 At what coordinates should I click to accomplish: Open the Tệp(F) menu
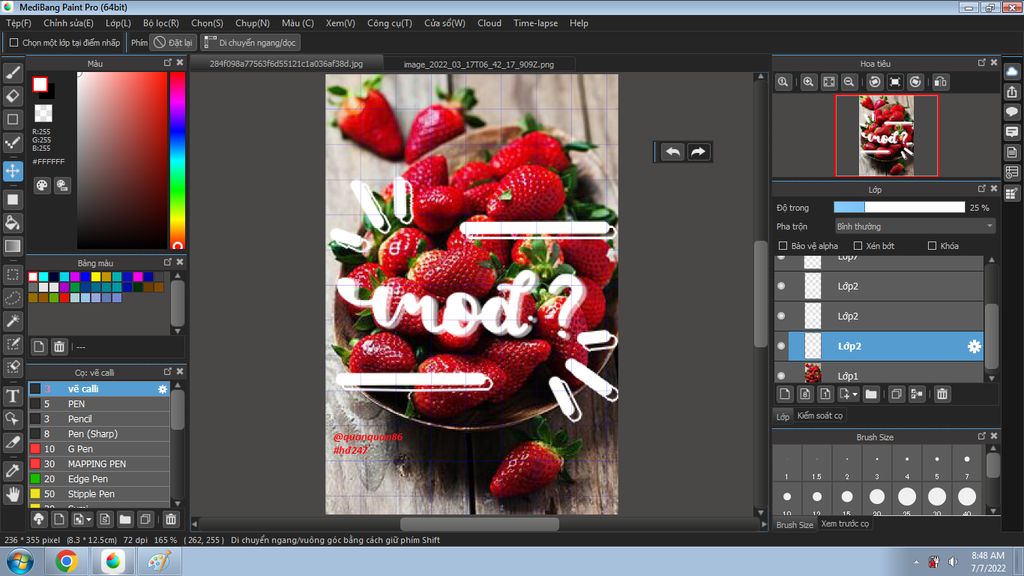click(x=18, y=23)
